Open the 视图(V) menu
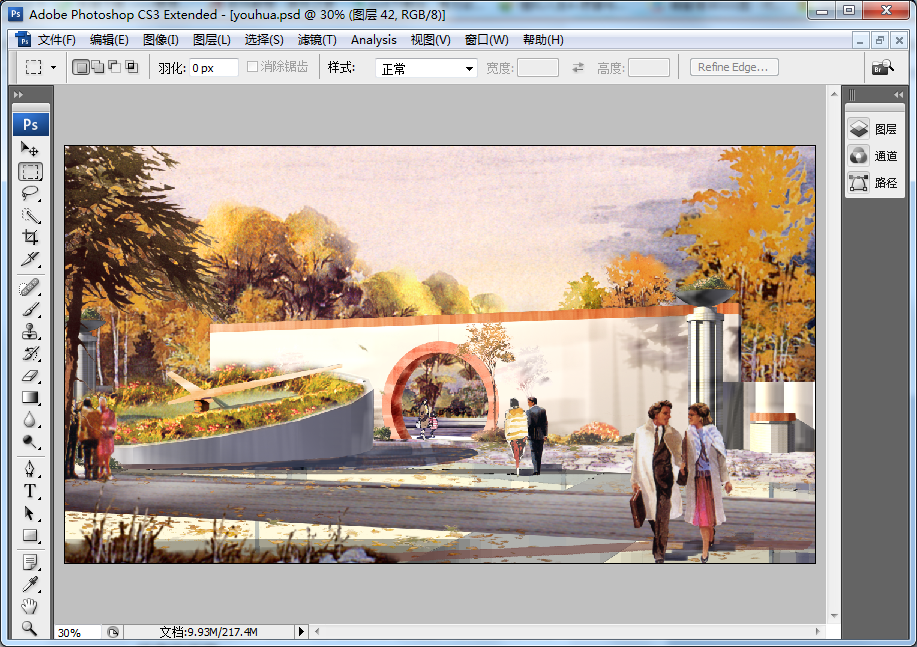 (430, 40)
